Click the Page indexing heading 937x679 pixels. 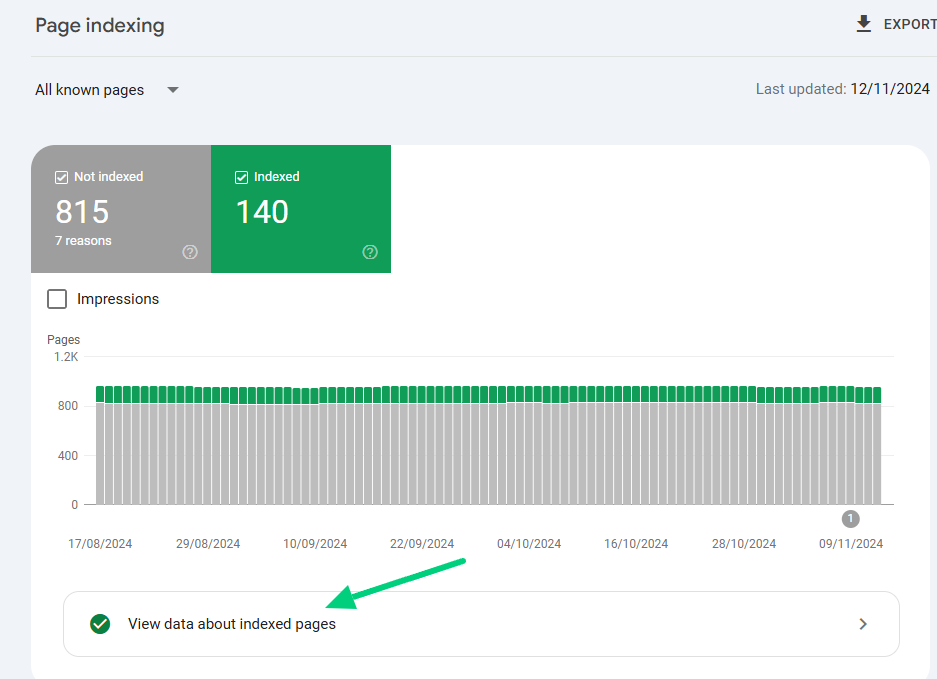click(x=100, y=26)
